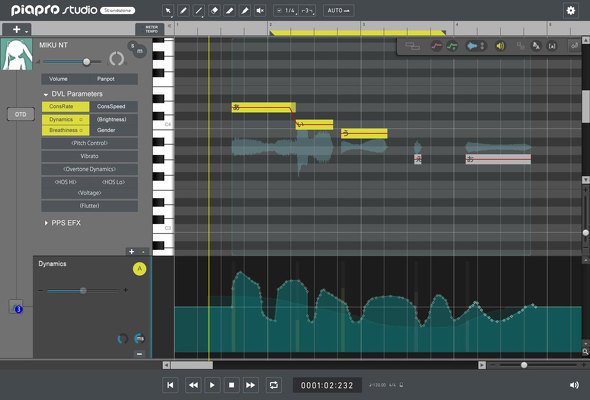The width and height of the screenshot is (590, 400).
Task: Click the link icon in editor toolbar
Action: pyautogui.click(x=575, y=46)
